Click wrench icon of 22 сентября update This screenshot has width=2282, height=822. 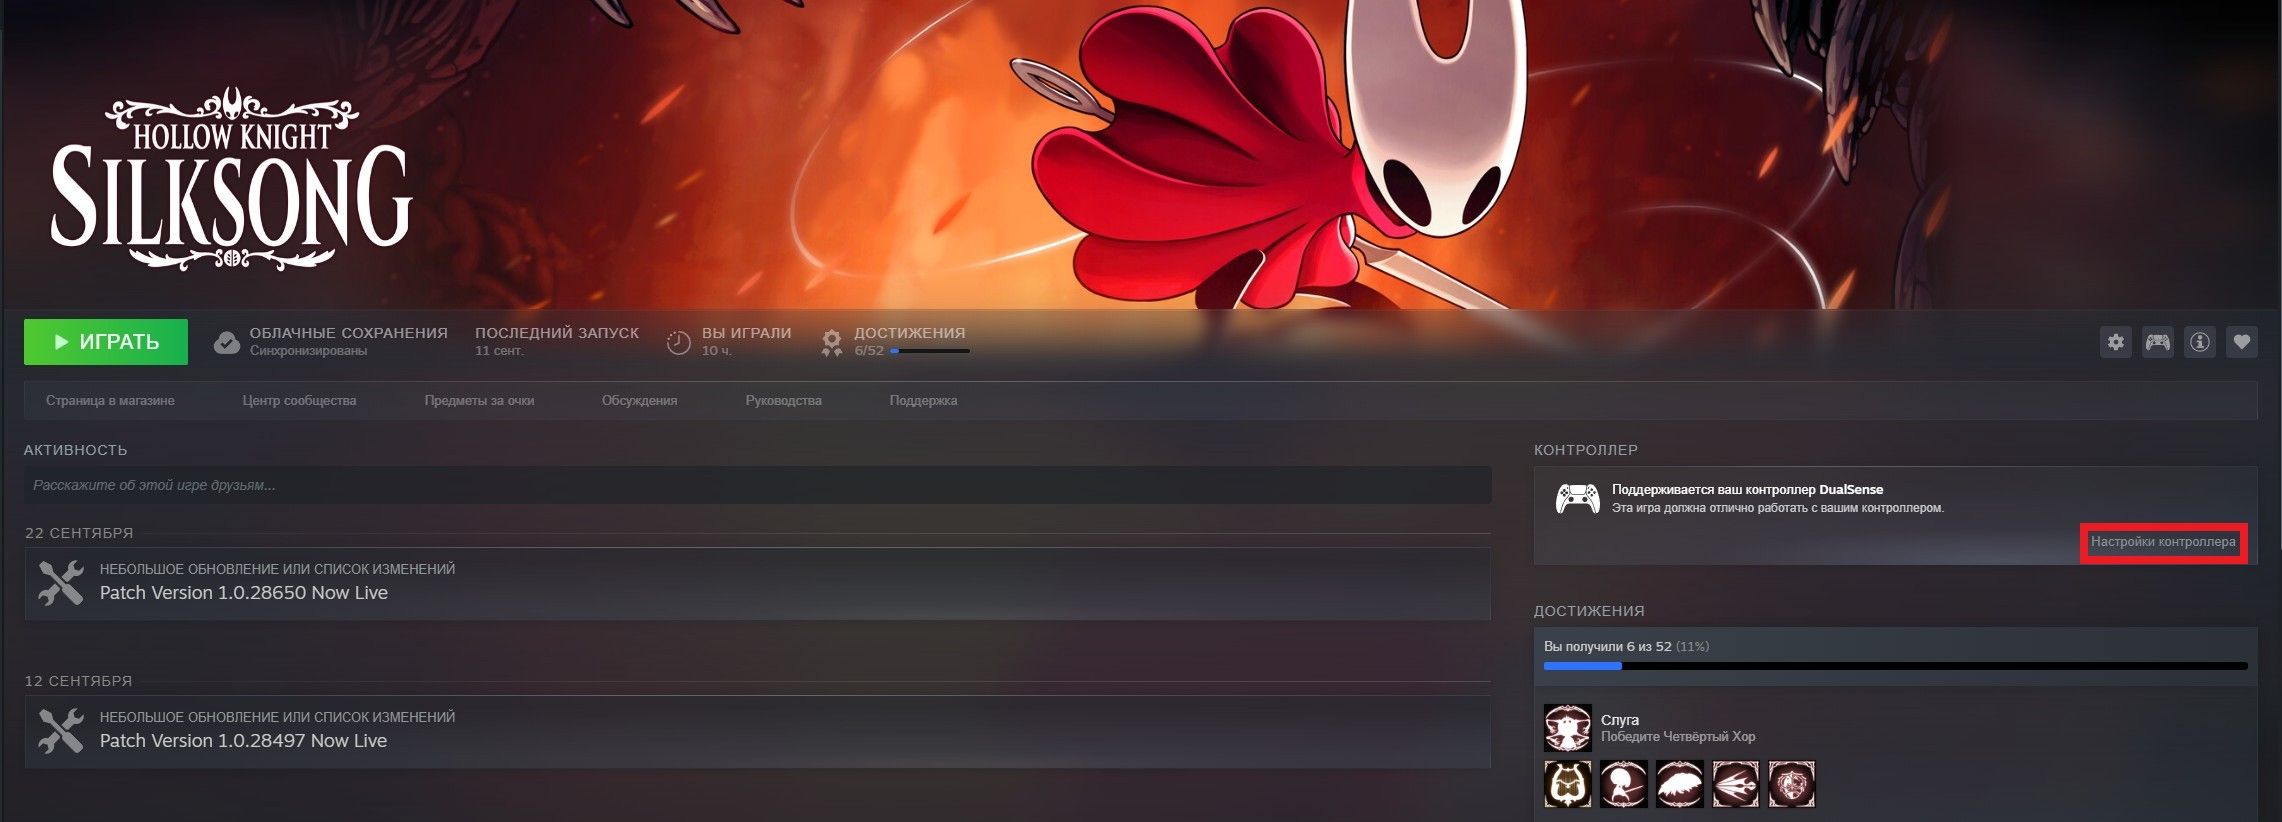[x=61, y=583]
